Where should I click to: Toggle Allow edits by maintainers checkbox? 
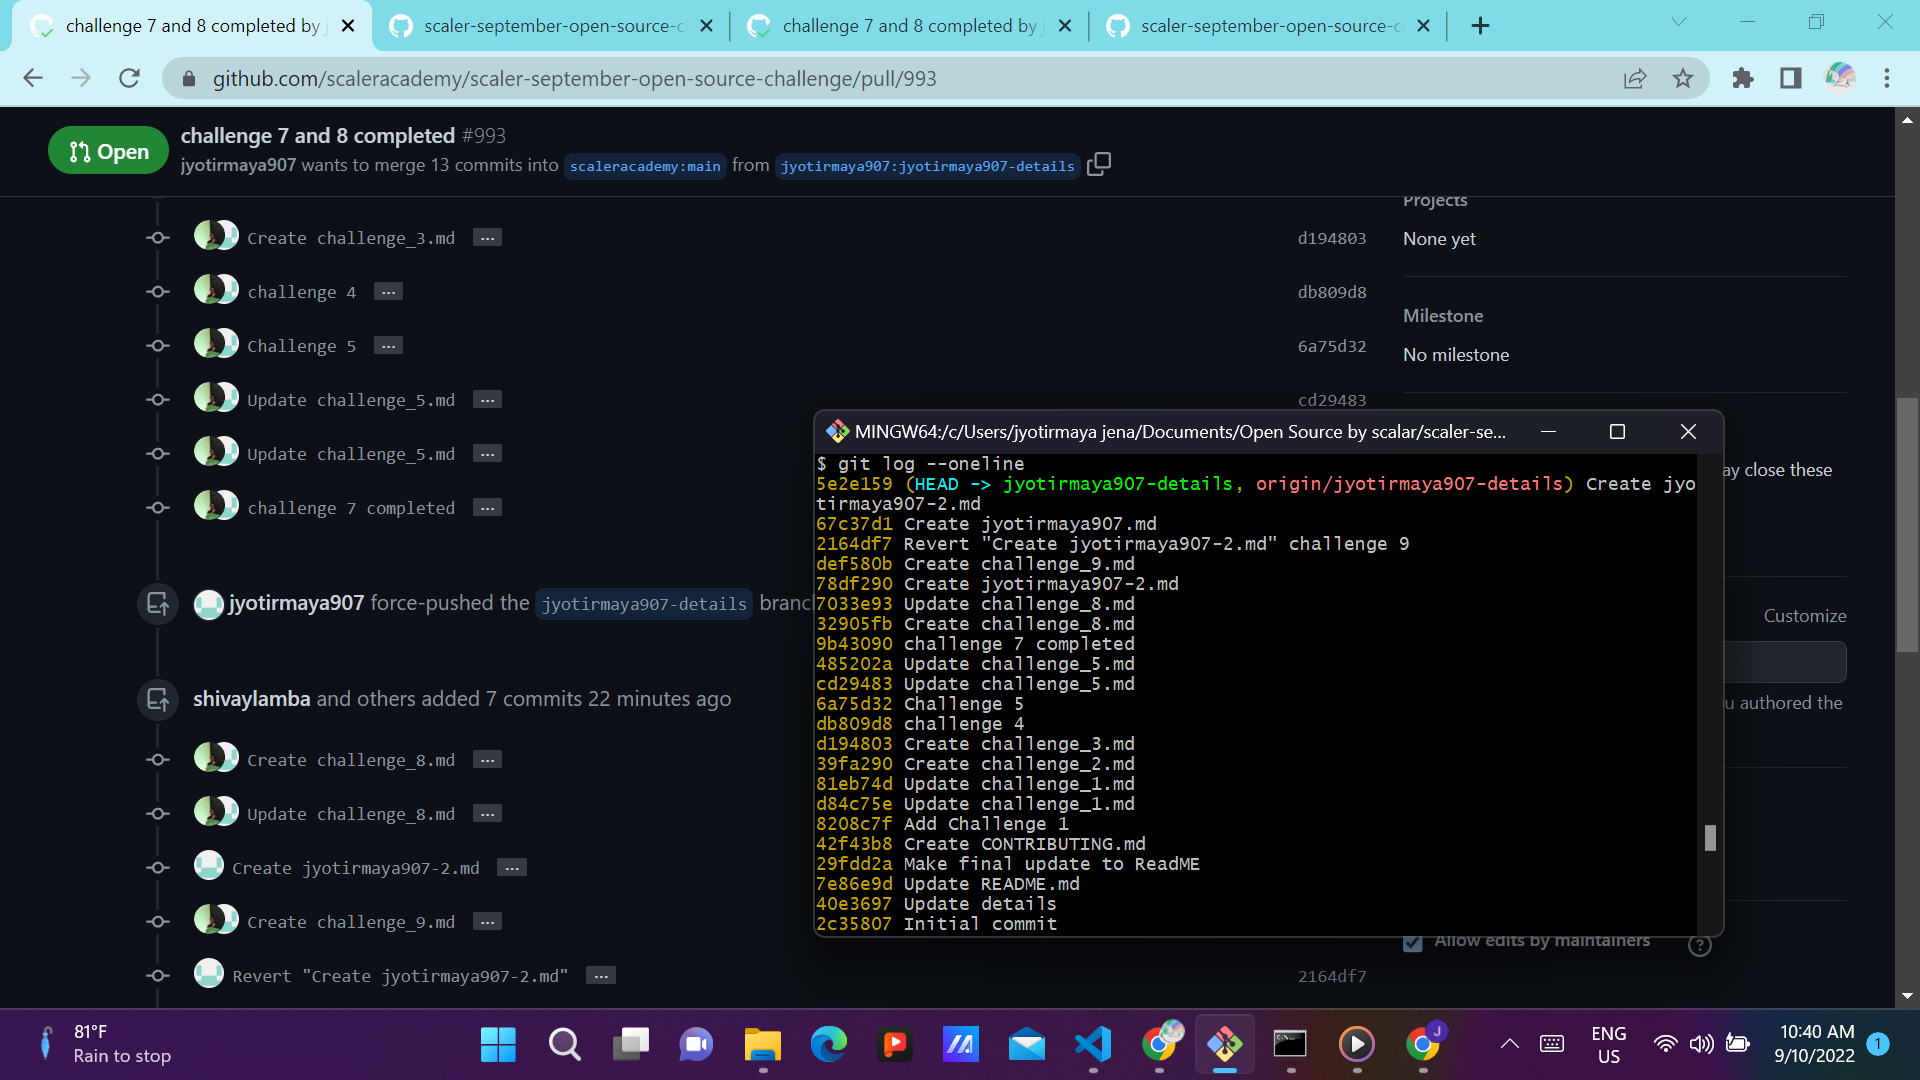[x=1412, y=943]
